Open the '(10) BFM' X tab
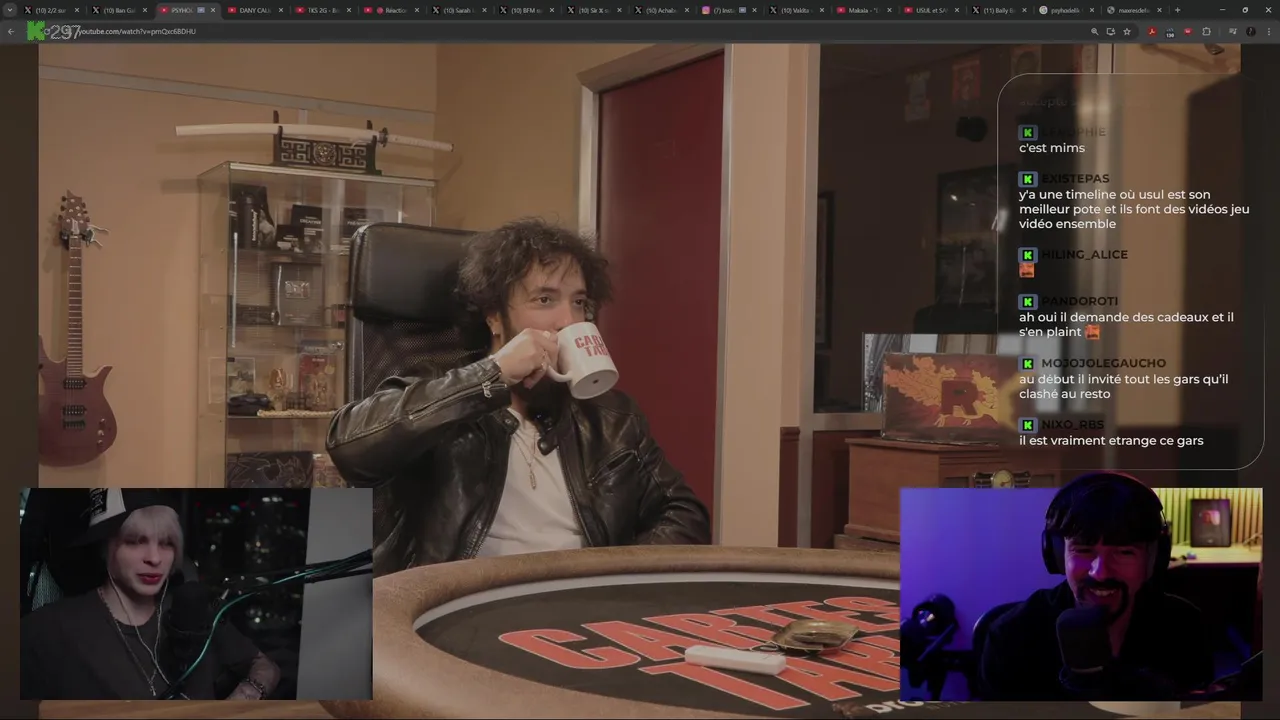Image resolution: width=1280 pixels, height=720 pixels. pos(526,10)
